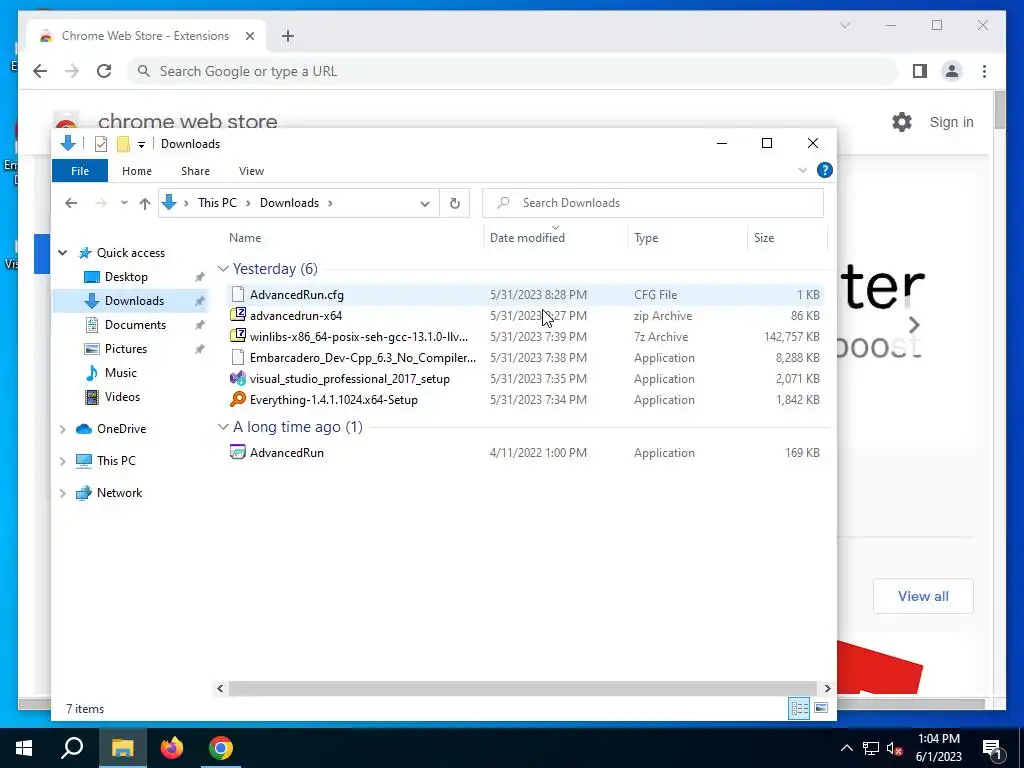Open Music in the navigation pane
This screenshot has height=768, width=1024.
coord(121,373)
